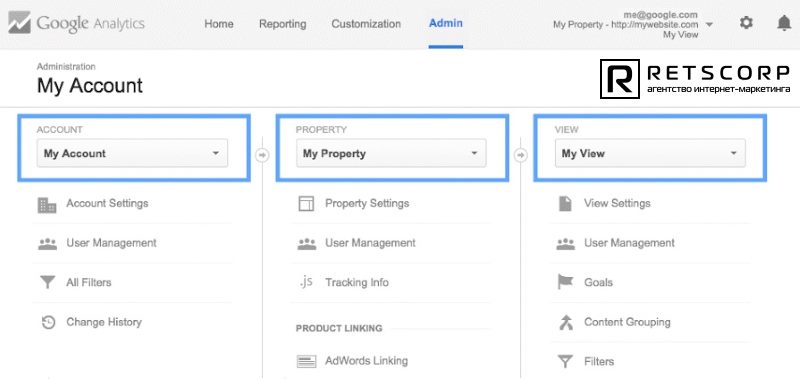Image resolution: width=800 pixels, height=379 pixels.
Task: Click the My Account page heading
Action: (x=90, y=86)
